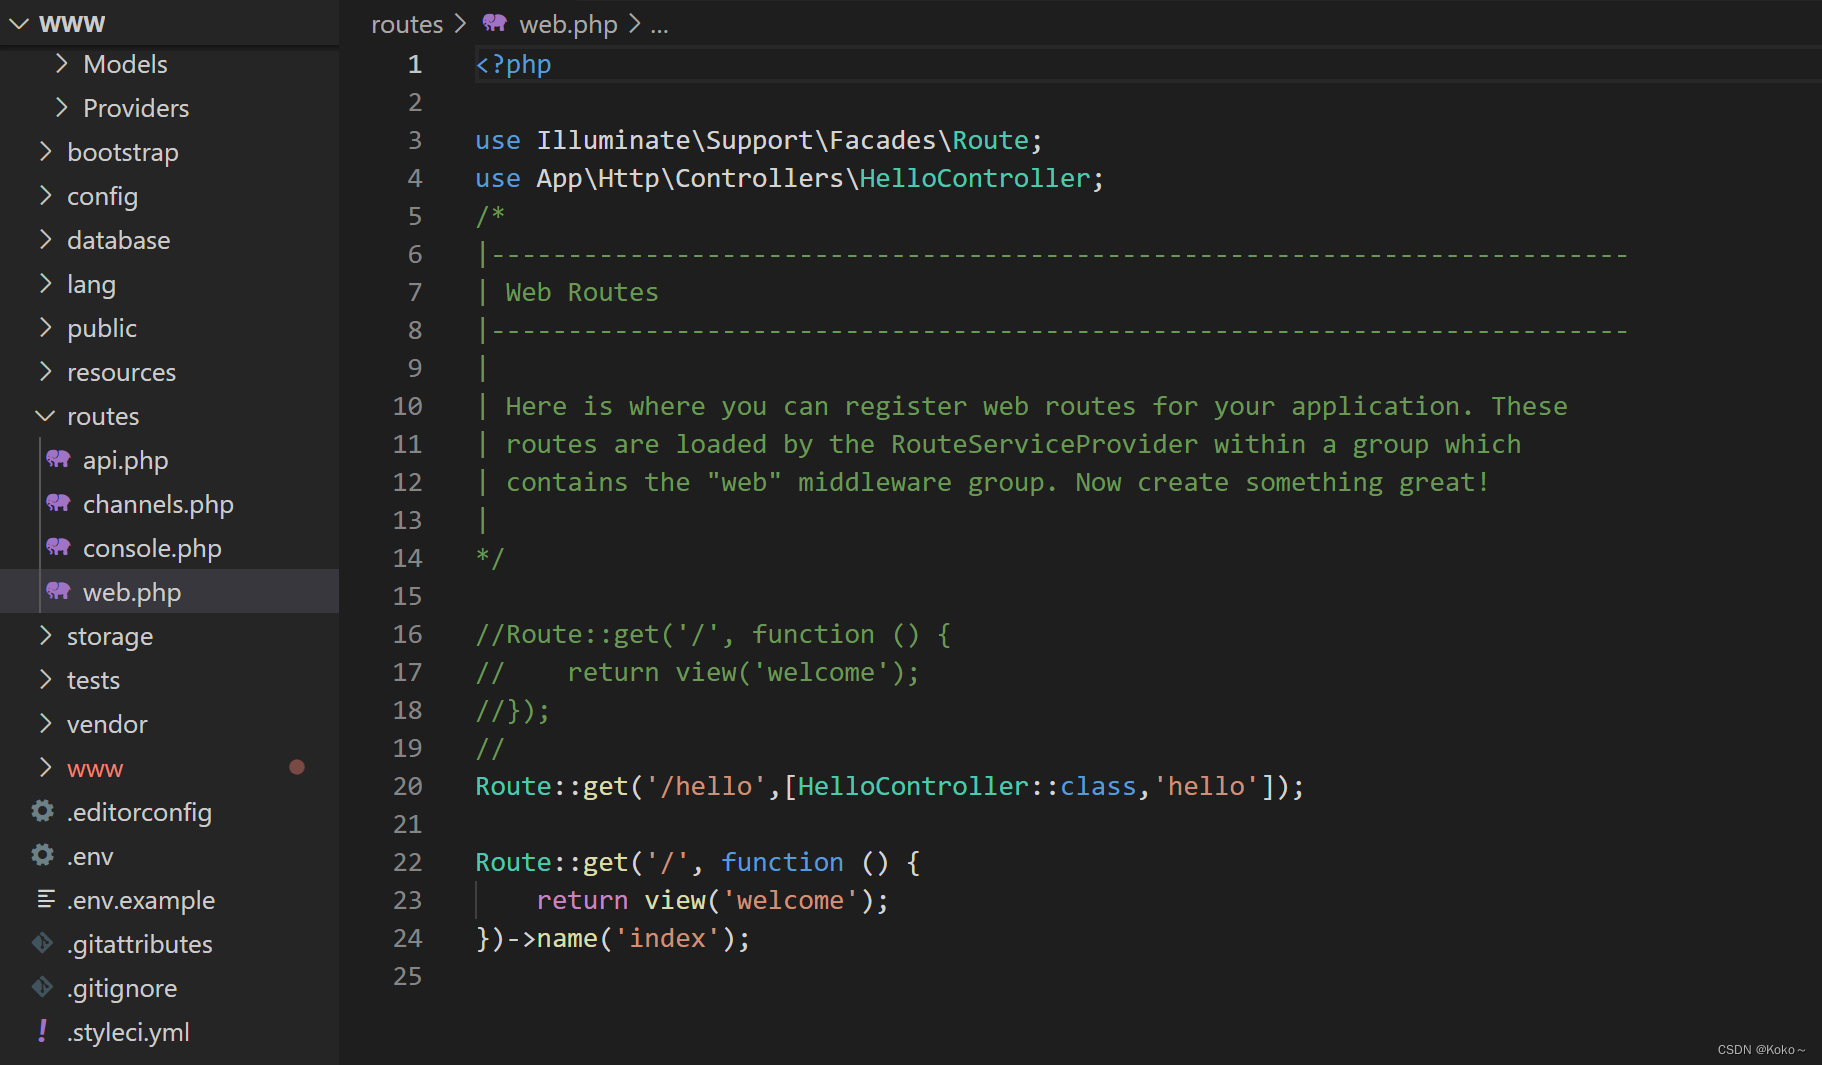Click the <?php opening tag
1822x1065 pixels.
click(513, 64)
